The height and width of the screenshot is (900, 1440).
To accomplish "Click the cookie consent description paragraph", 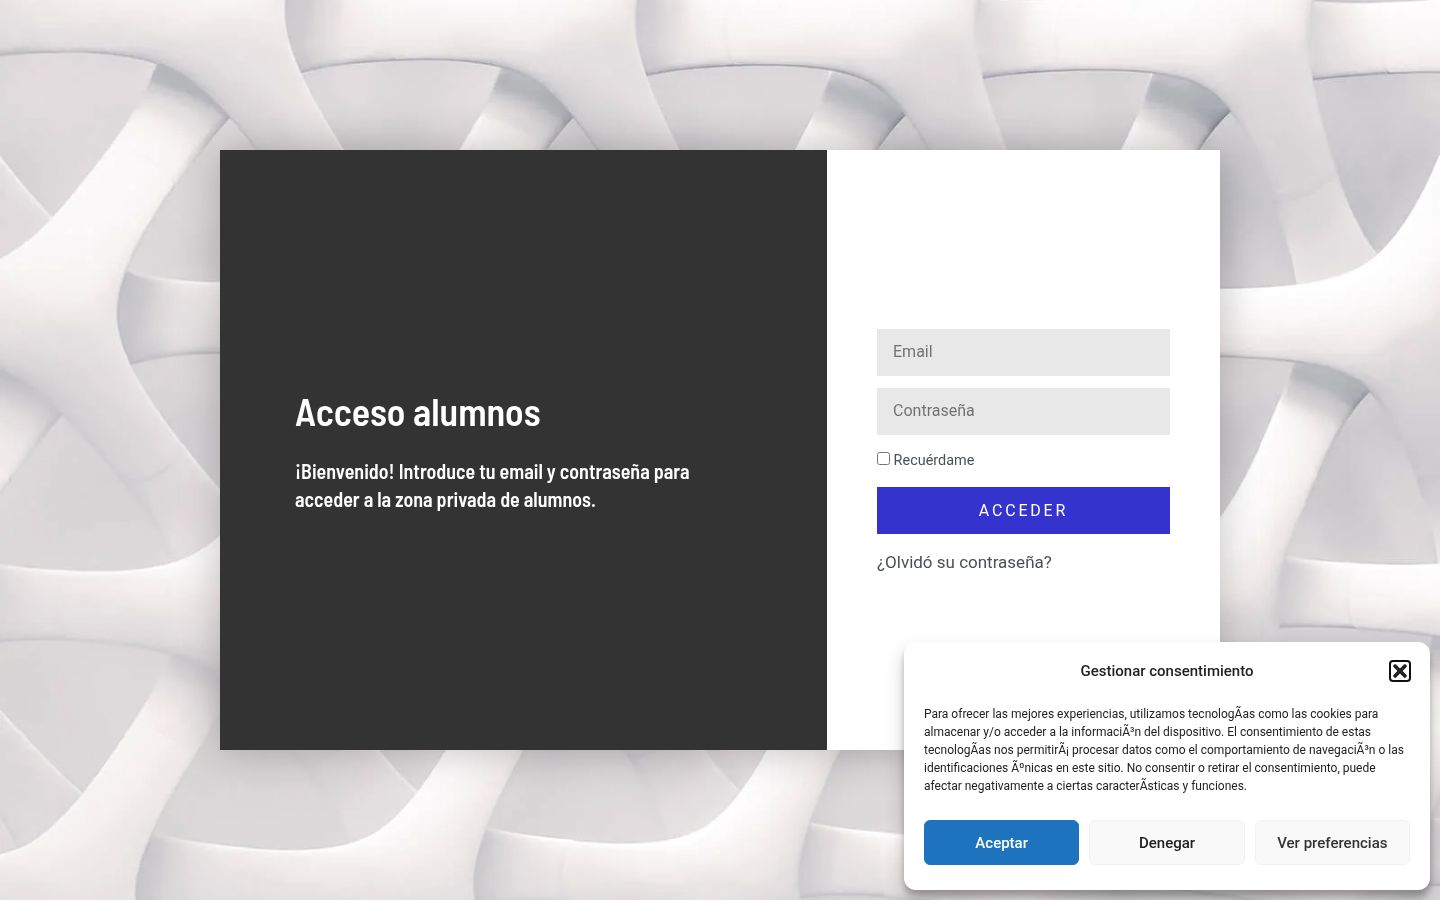I will [x=1164, y=750].
